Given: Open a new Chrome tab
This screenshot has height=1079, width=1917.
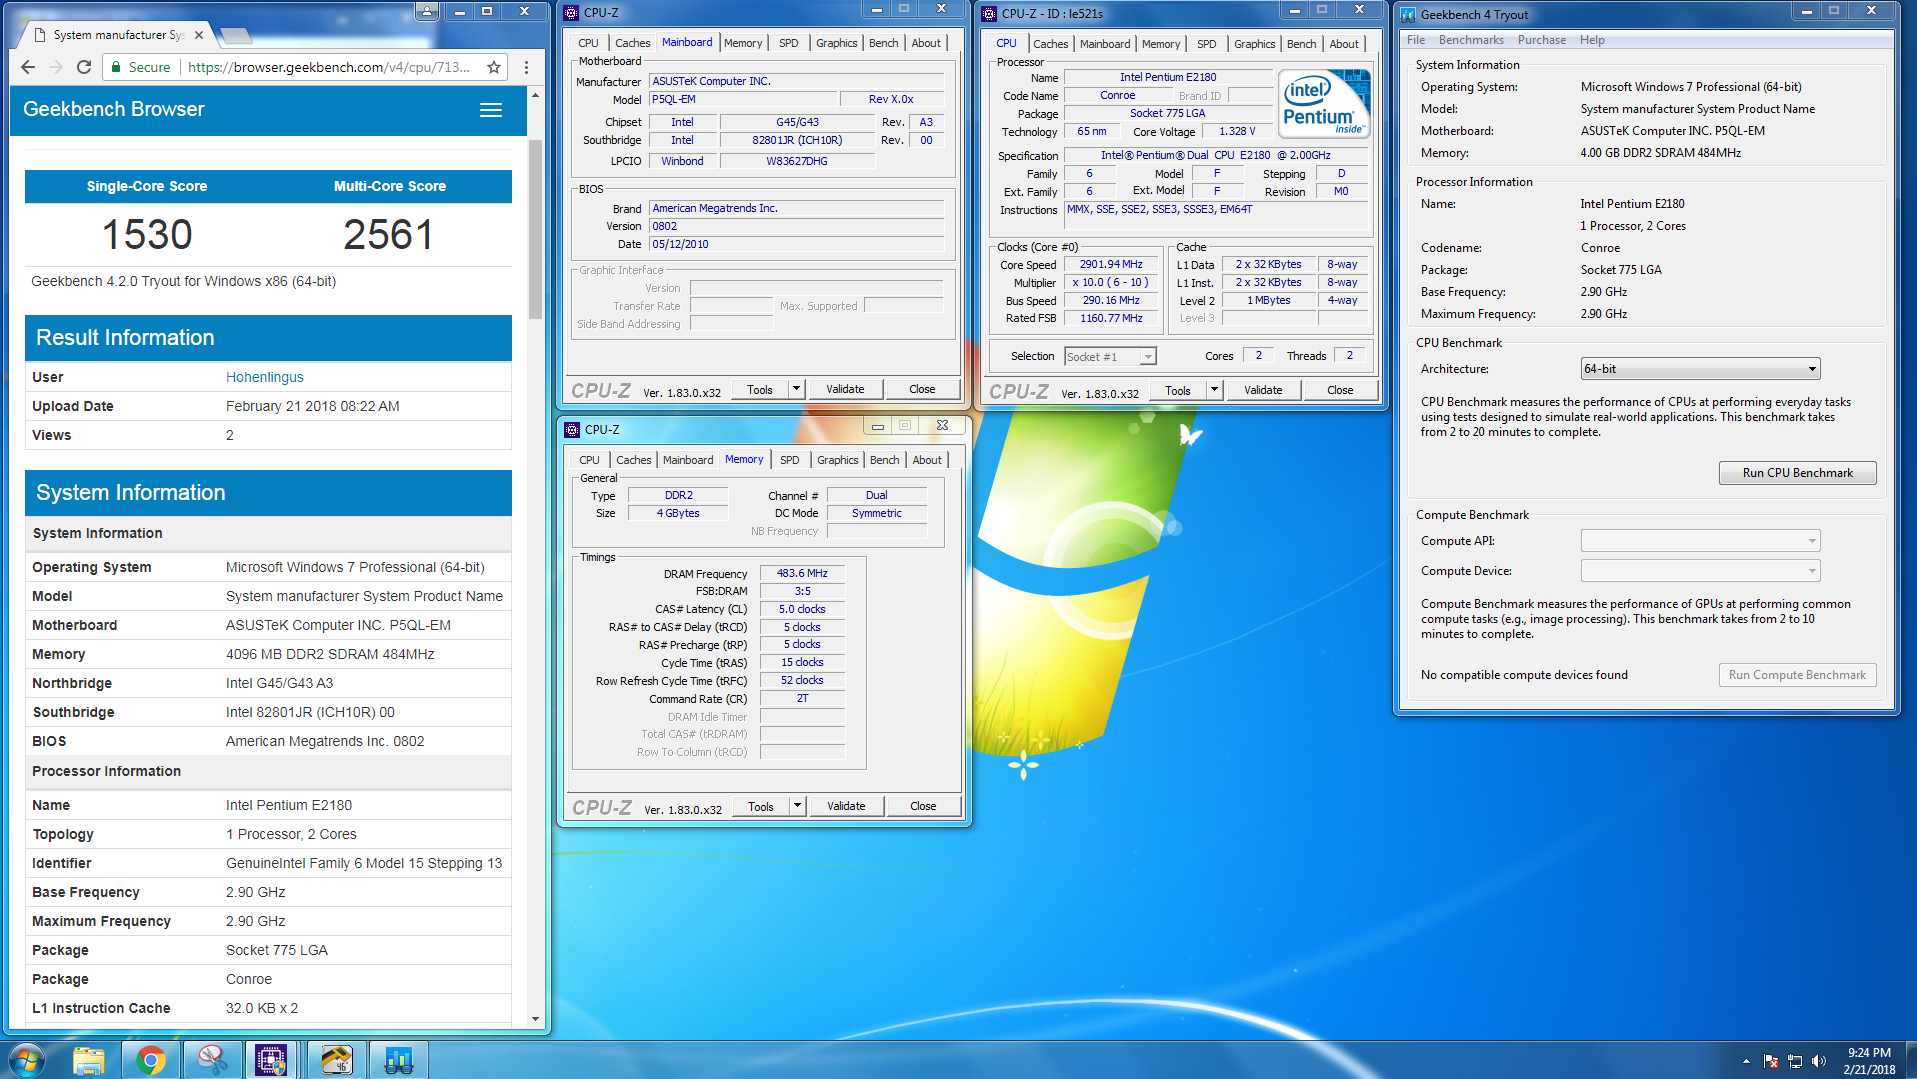Looking at the screenshot, I should 236,35.
